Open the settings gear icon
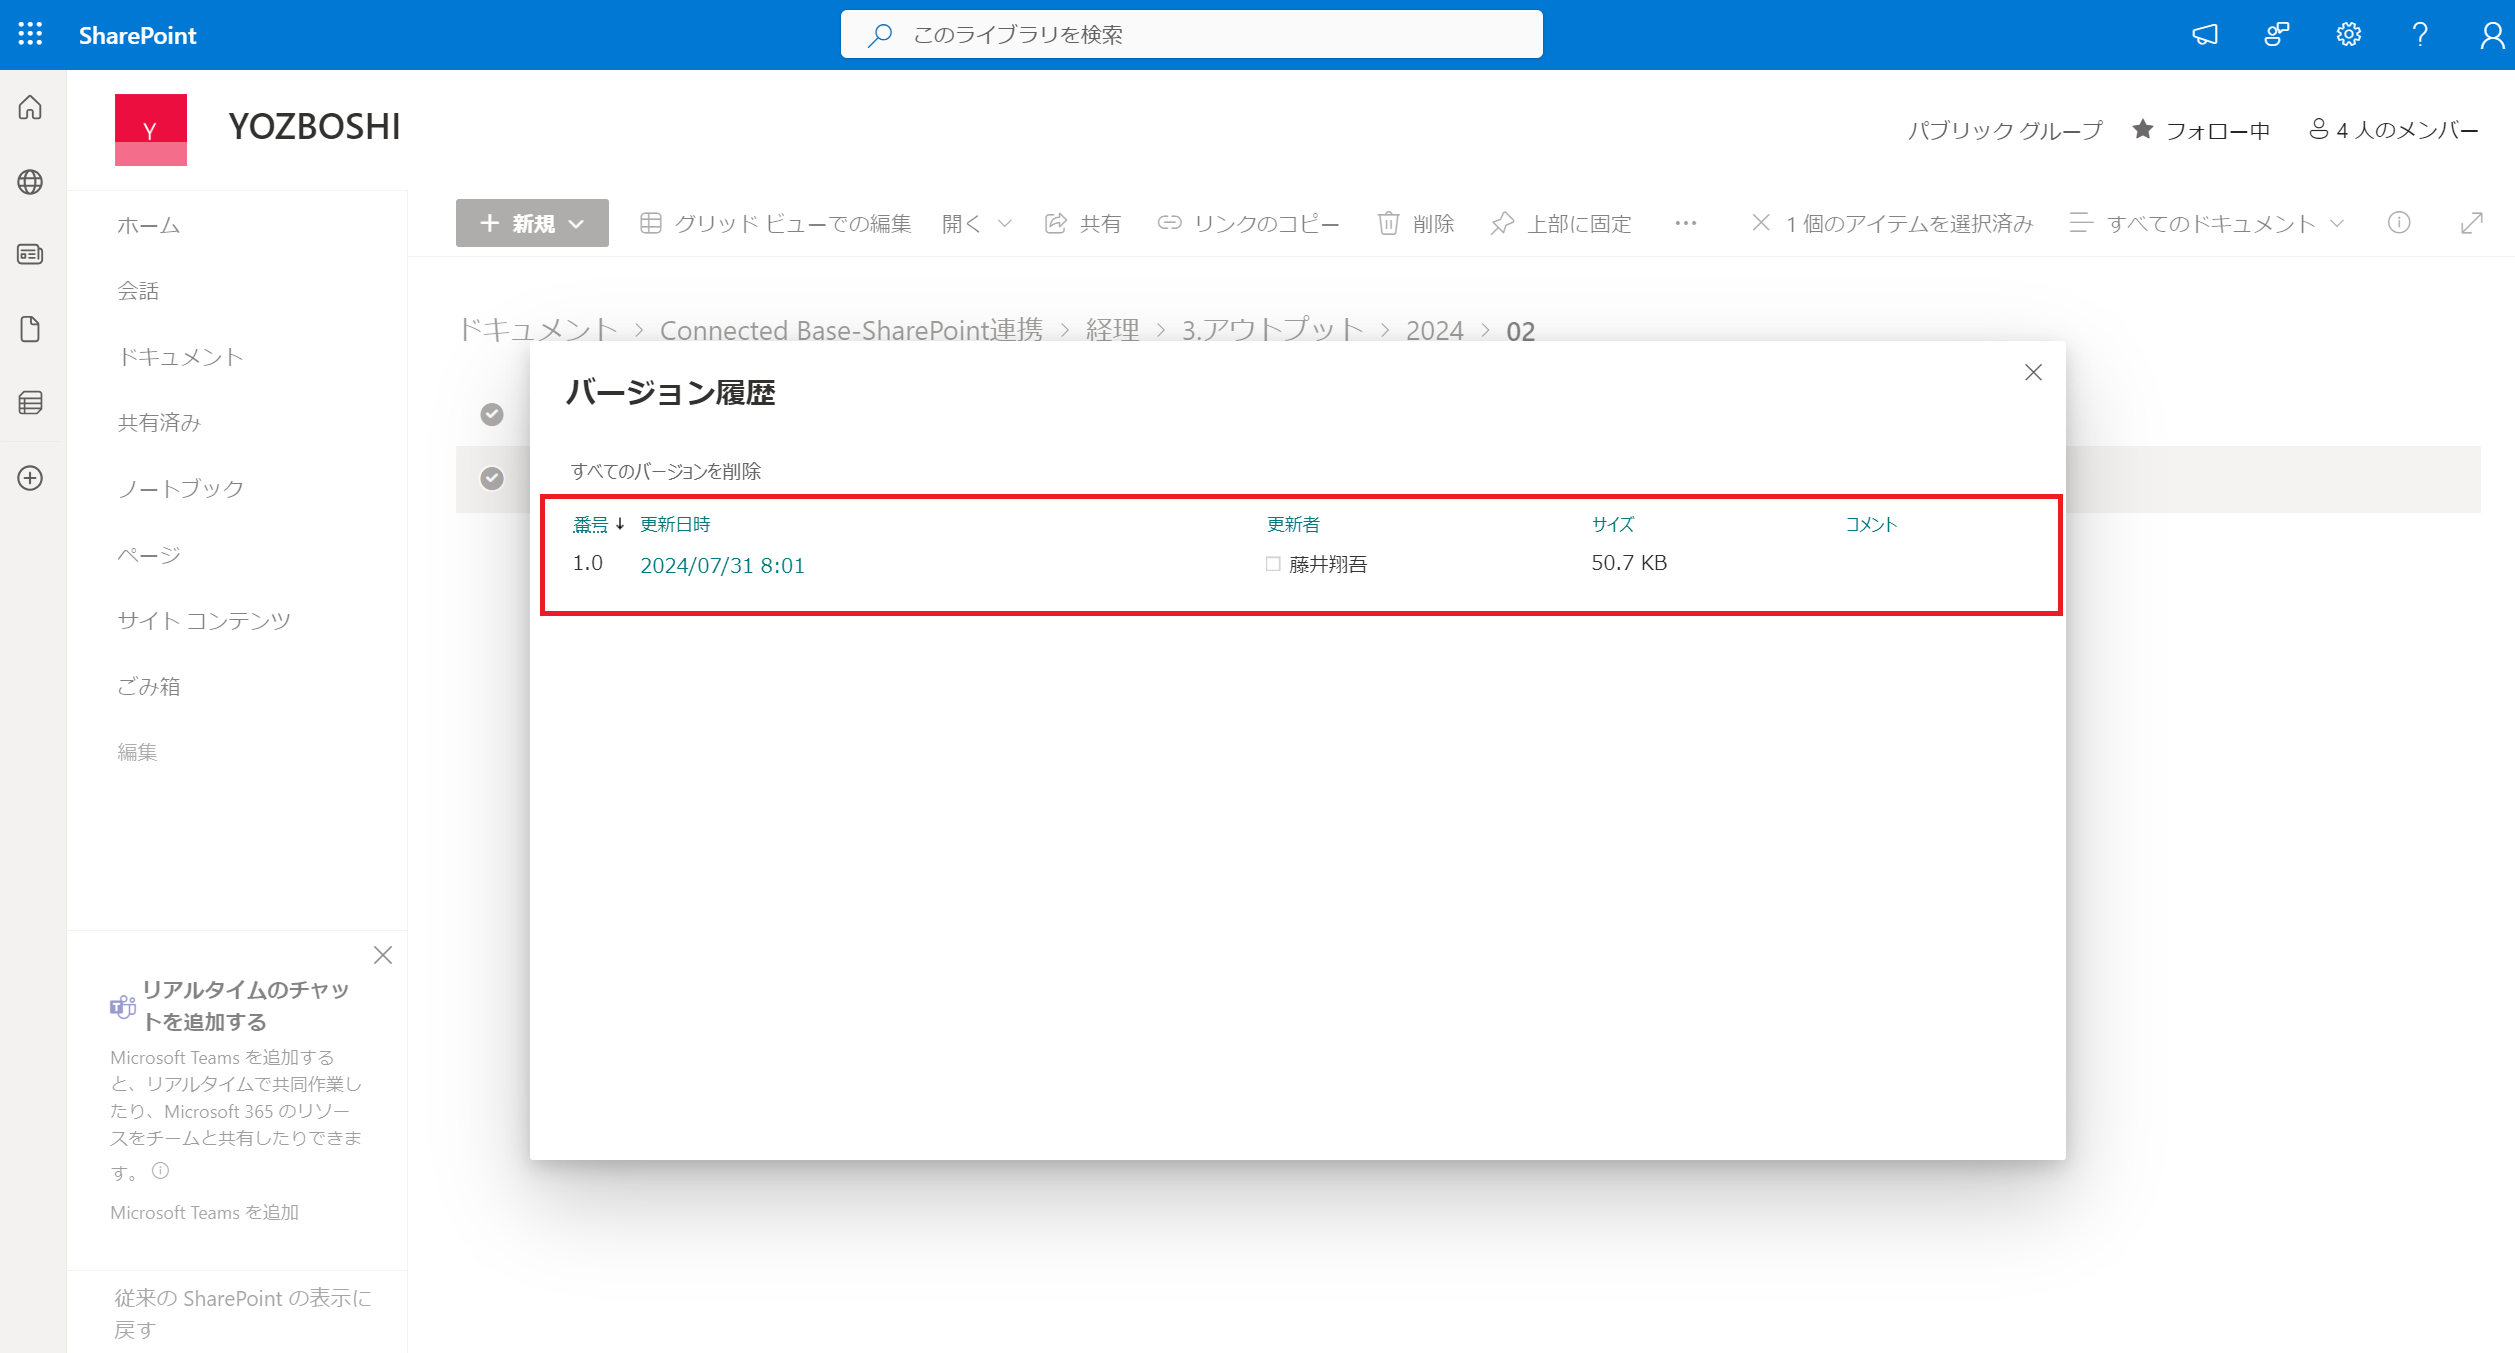The width and height of the screenshot is (2515, 1353). 2348,35
